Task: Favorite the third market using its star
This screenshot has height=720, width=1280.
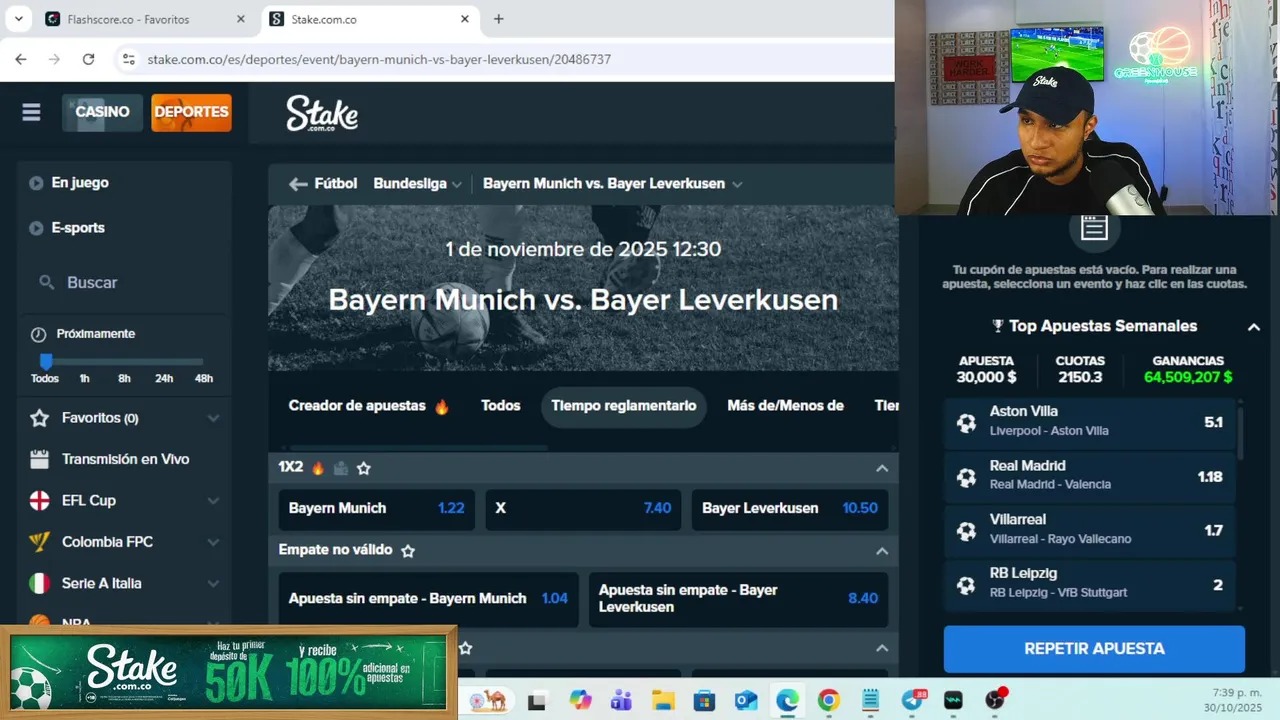Action: coord(466,649)
